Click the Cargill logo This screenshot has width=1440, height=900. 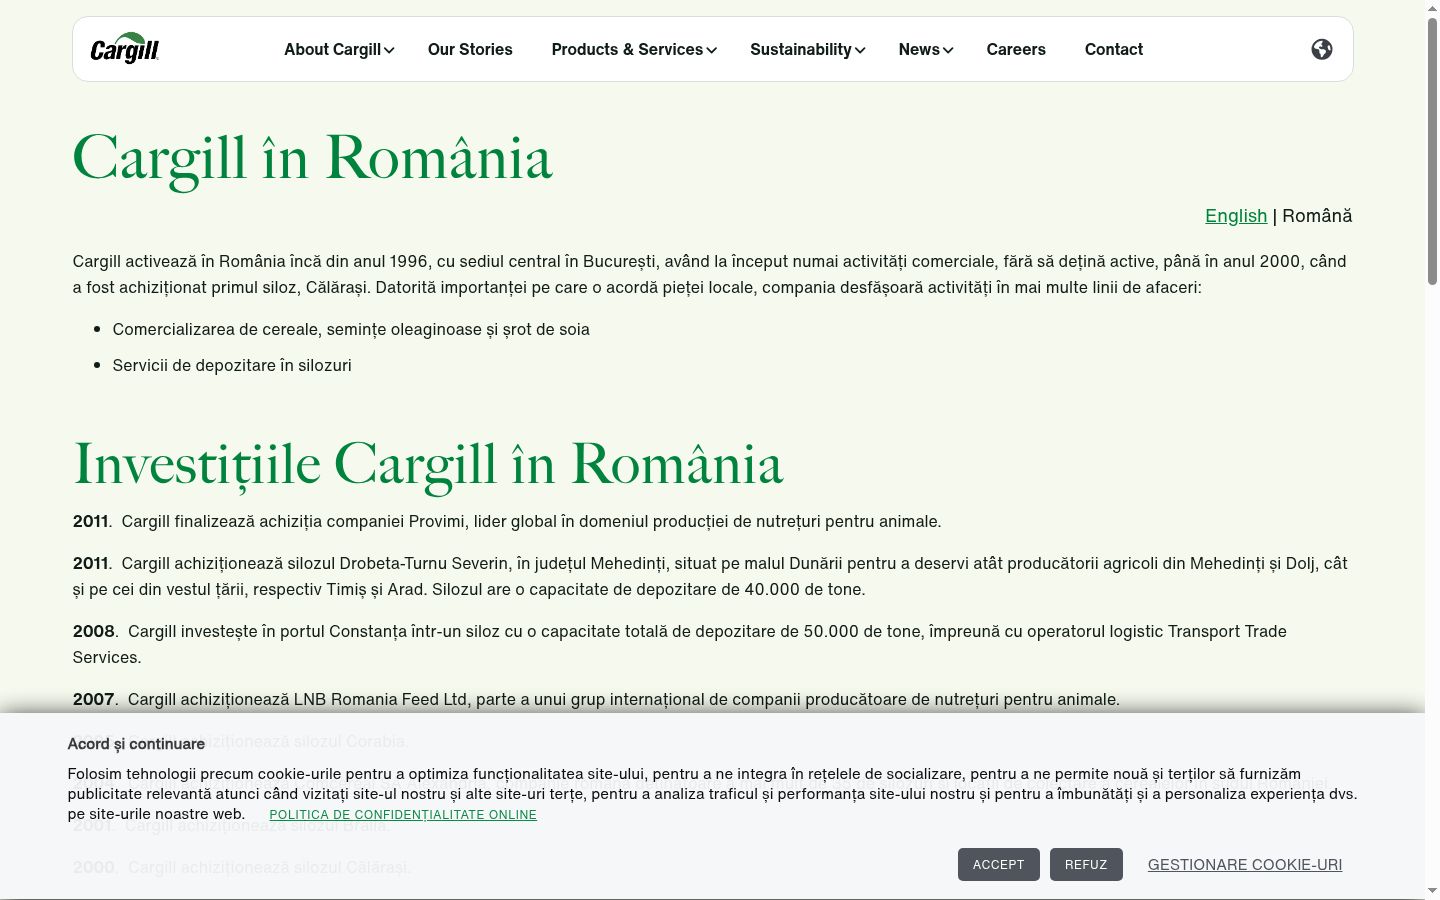coord(125,49)
